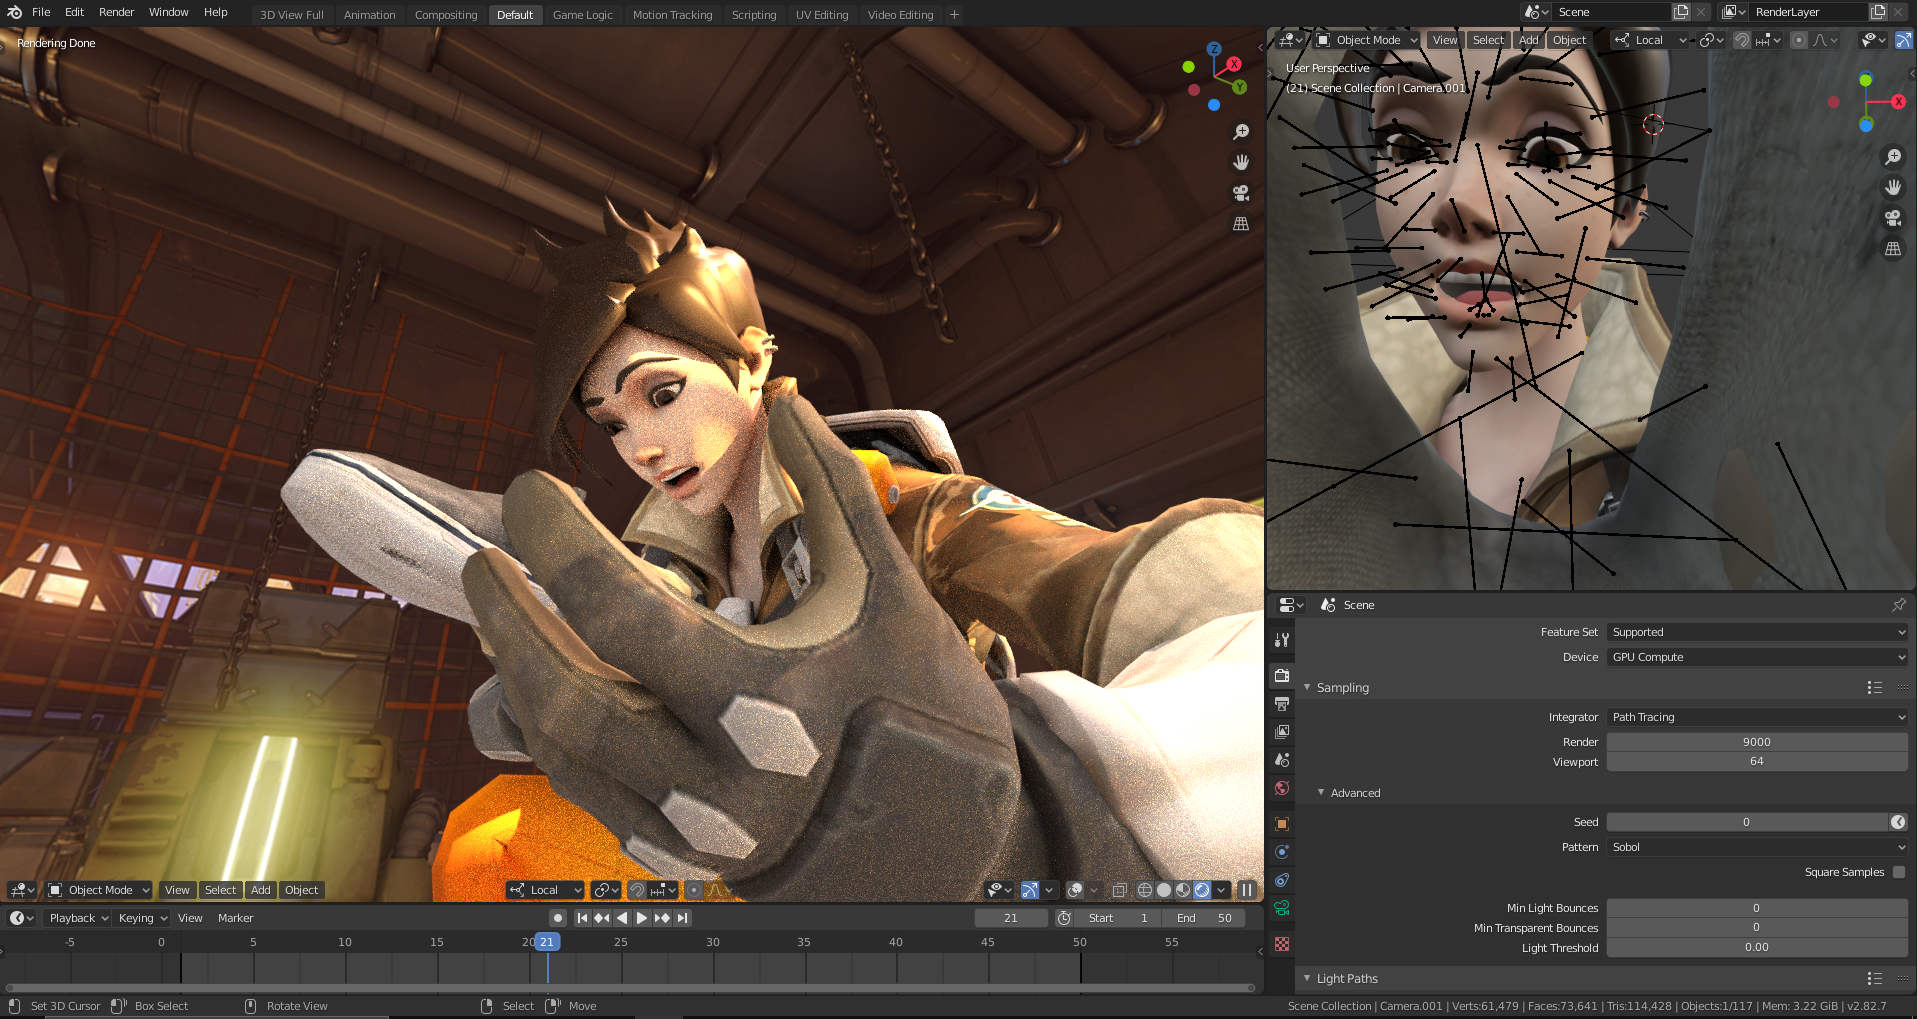Open the Integrator dropdown
The height and width of the screenshot is (1019, 1917).
[1757, 717]
